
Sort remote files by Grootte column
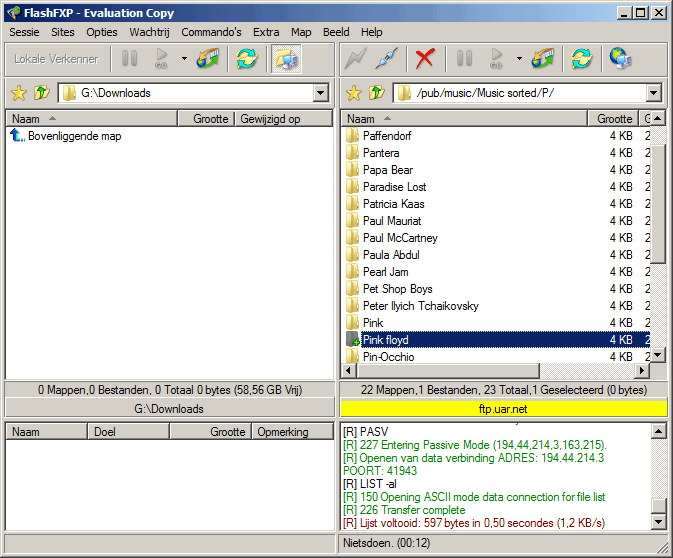click(613, 118)
